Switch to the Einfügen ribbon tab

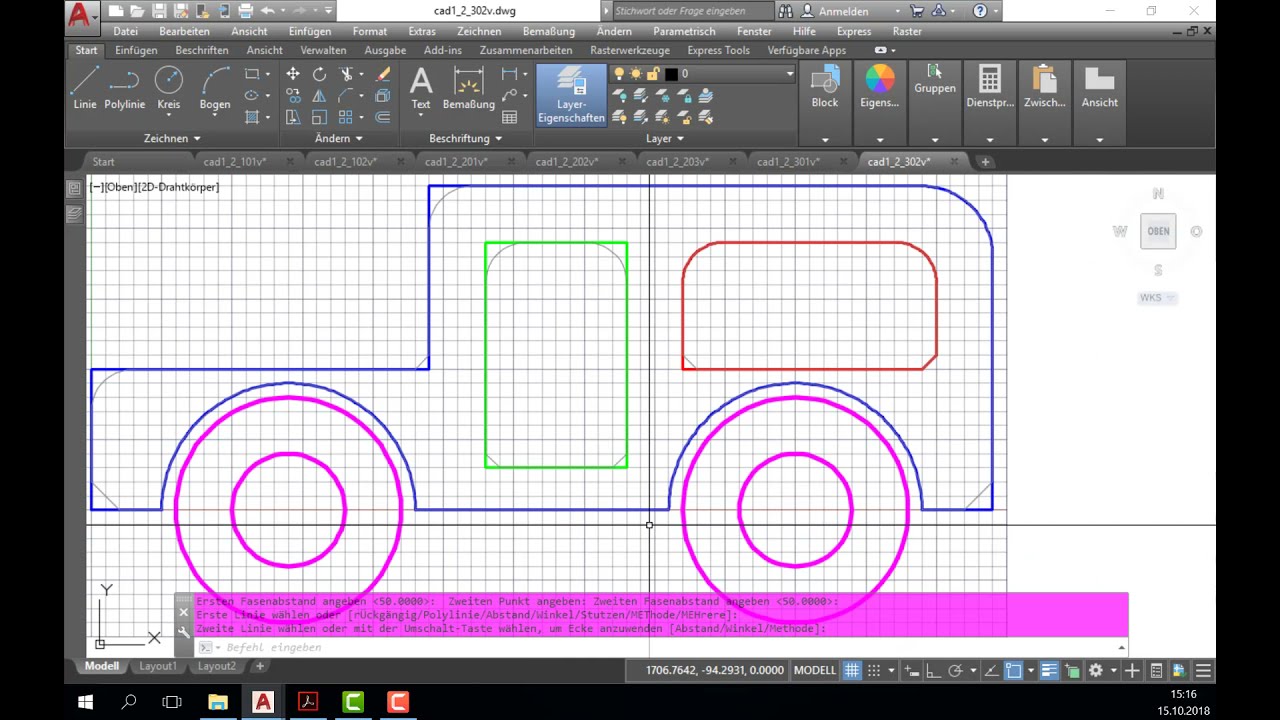click(x=136, y=50)
